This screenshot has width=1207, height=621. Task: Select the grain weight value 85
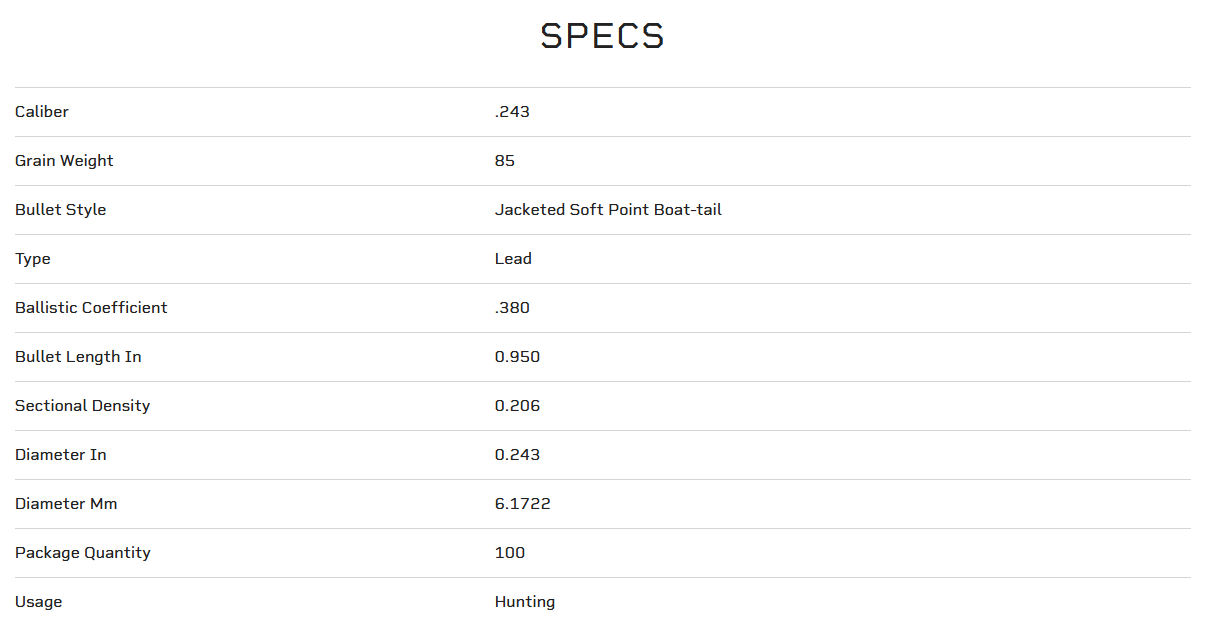click(505, 161)
